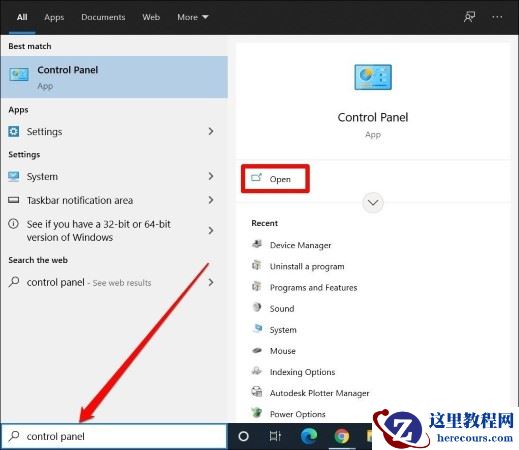The height and width of the screenshot is (450, 519).
Task: Open the More filter dropdown
Action: [193, 17]
